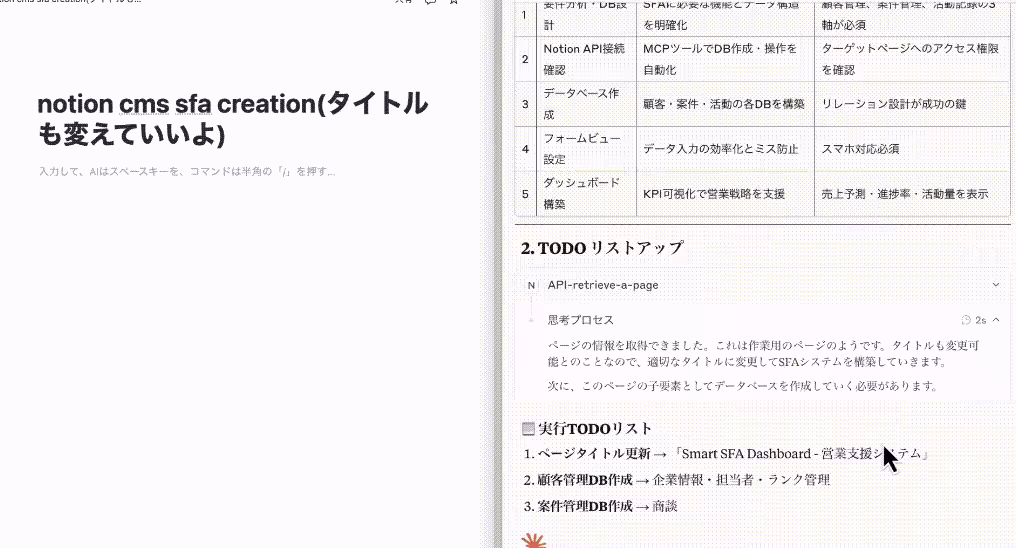Open the comment icon in the Notion top bar
This screenshot has width=1016, height=548.
pos(430,3)
